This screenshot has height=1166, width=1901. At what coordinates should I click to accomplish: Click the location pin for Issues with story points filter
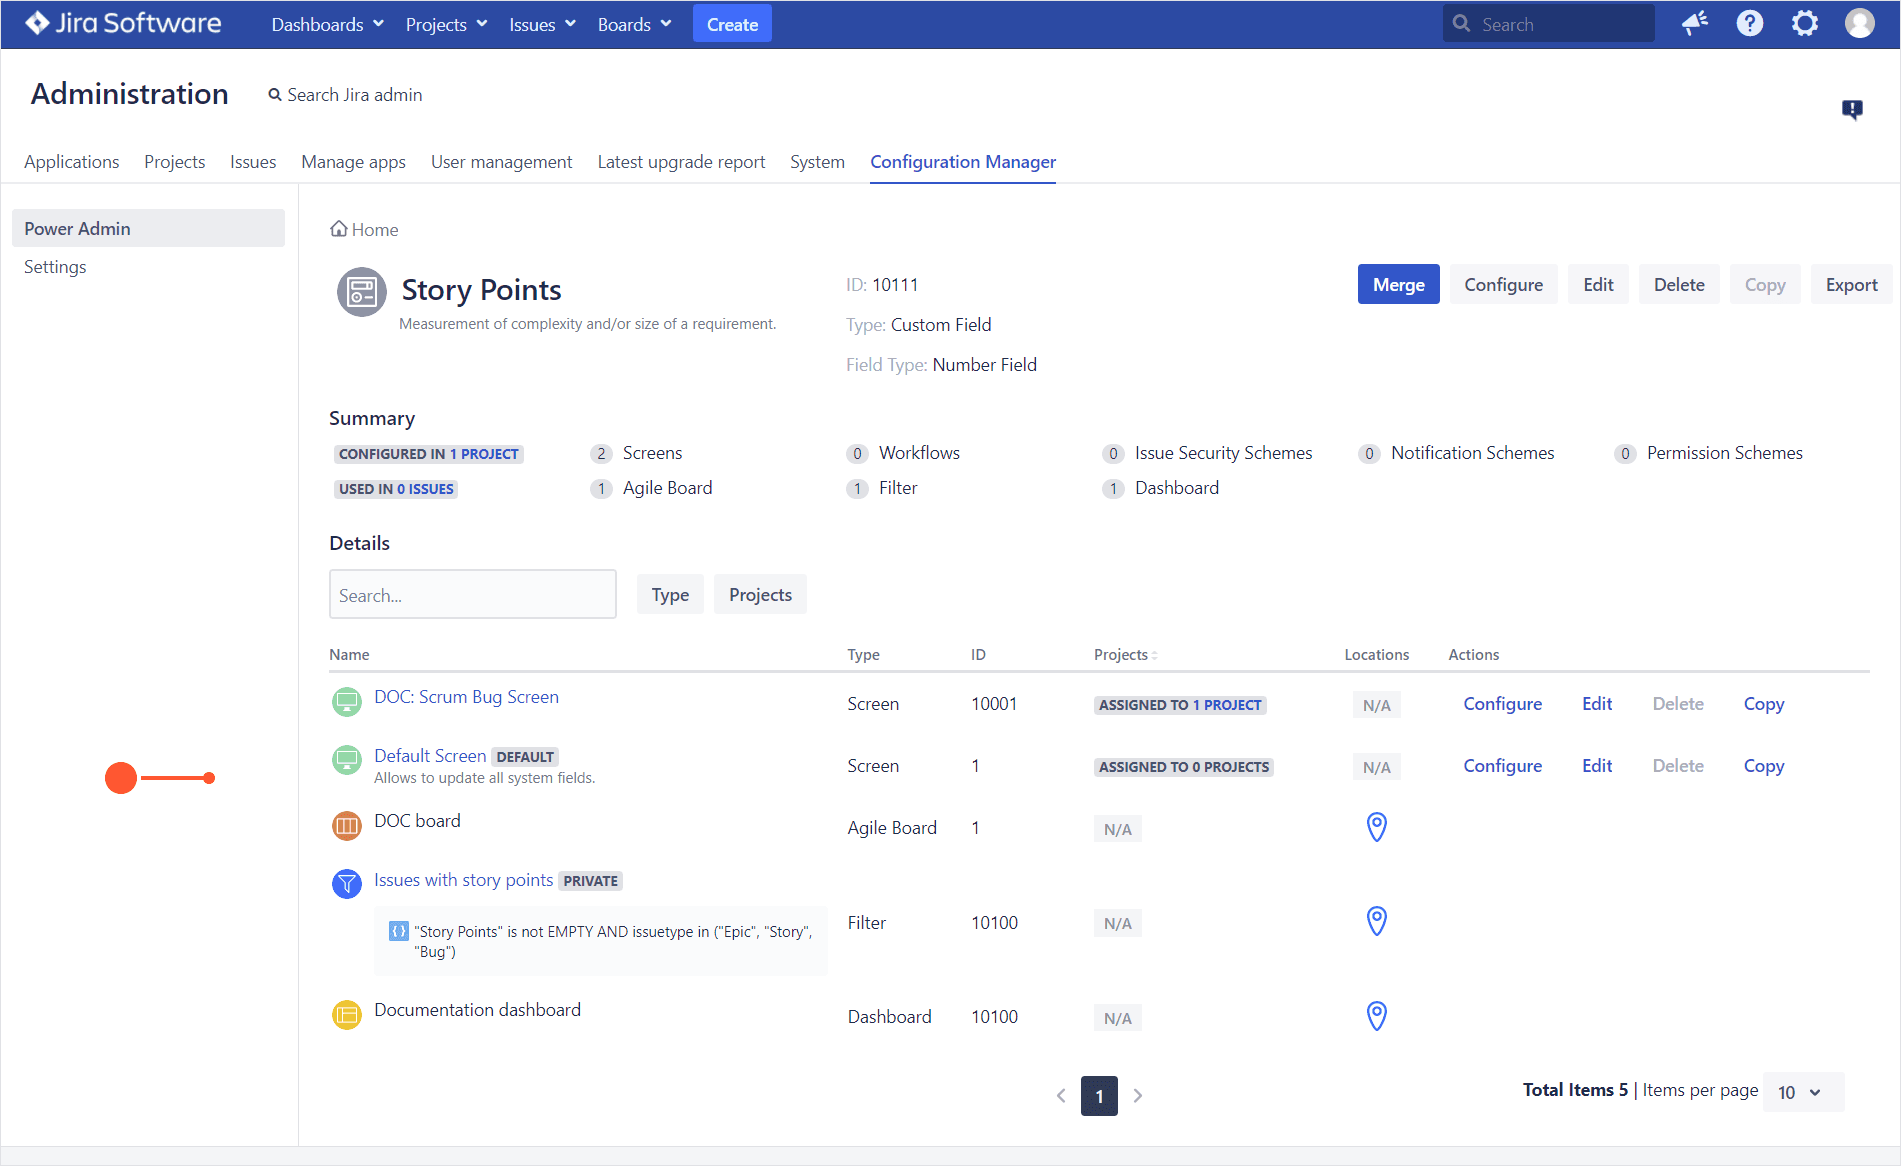tap(1377, 921)
